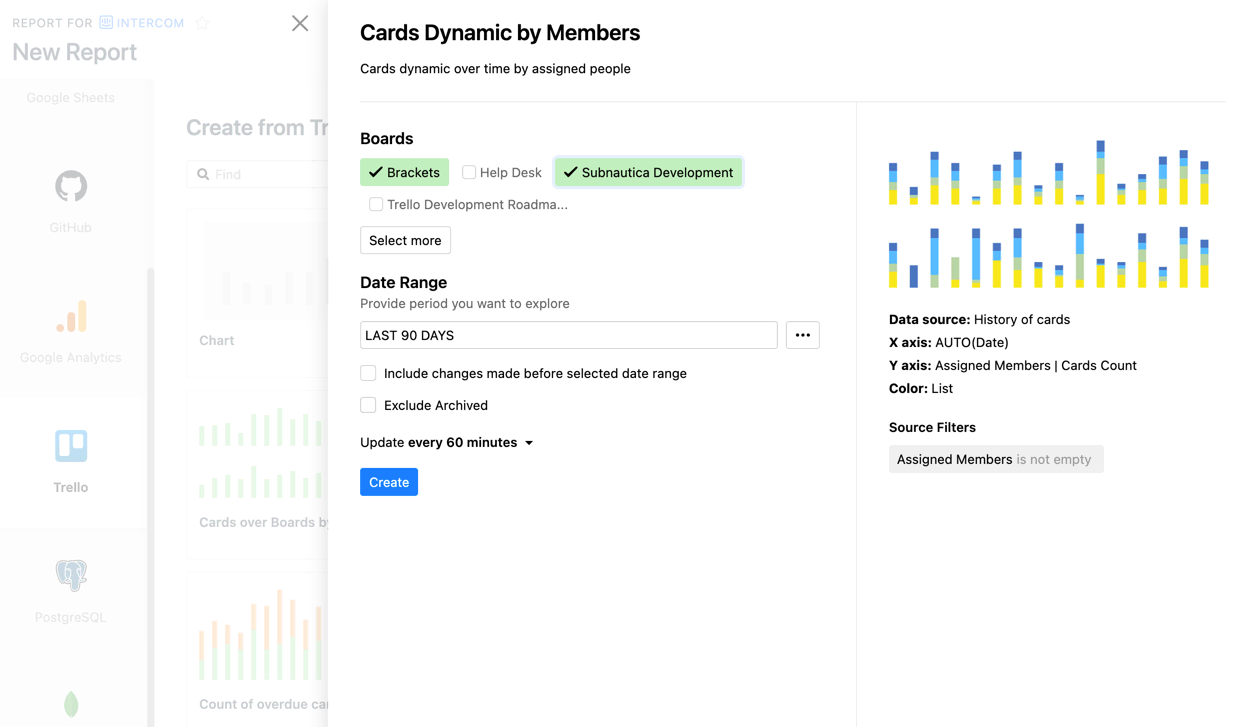
Task: Uncheck the Brackets board
Action: tap(404, 172)
